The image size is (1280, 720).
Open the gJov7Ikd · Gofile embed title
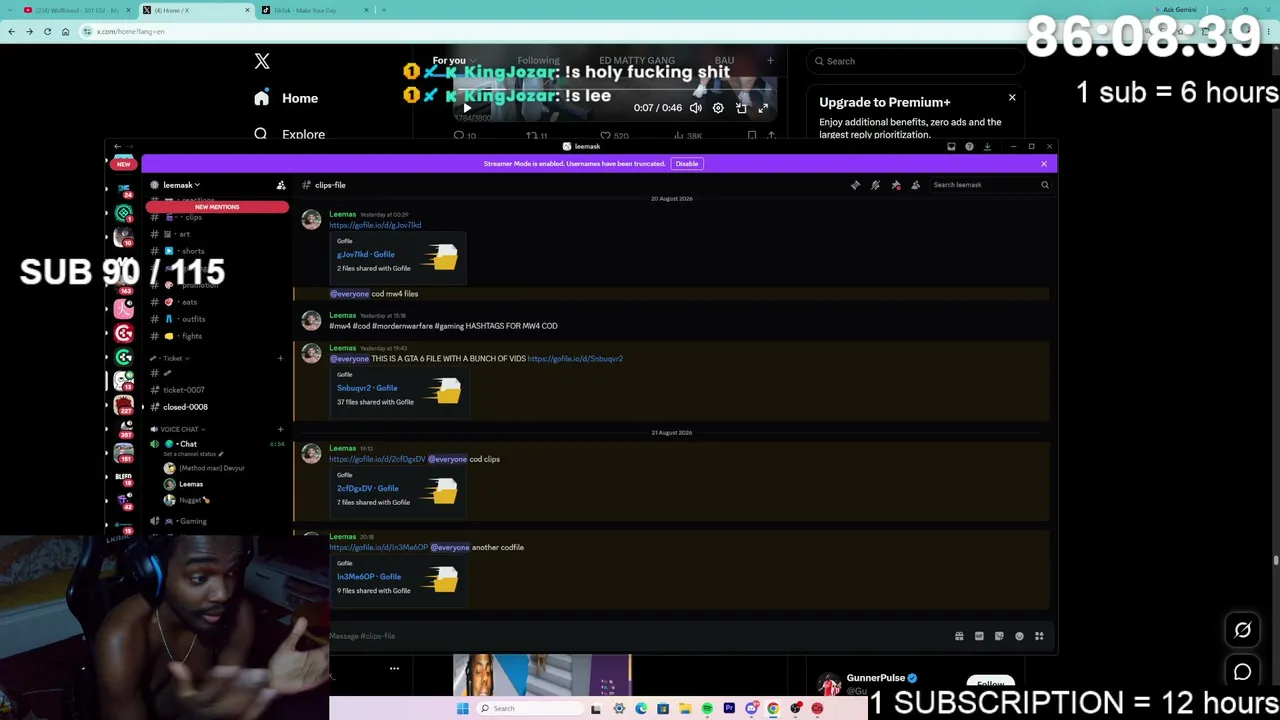click(x=365, y=254)
